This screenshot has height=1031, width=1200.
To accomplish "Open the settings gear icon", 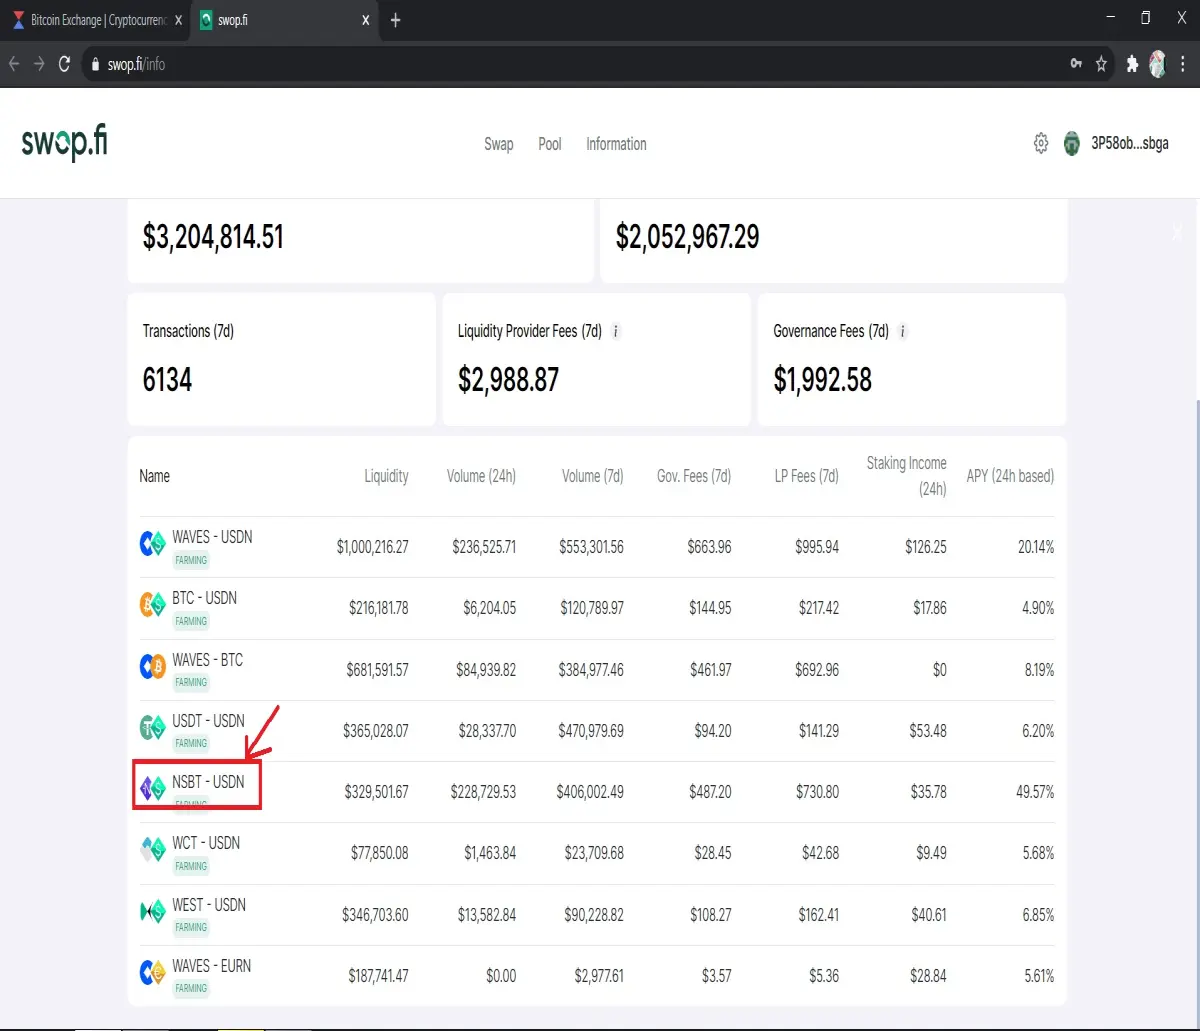I will tap(1041, 144).
